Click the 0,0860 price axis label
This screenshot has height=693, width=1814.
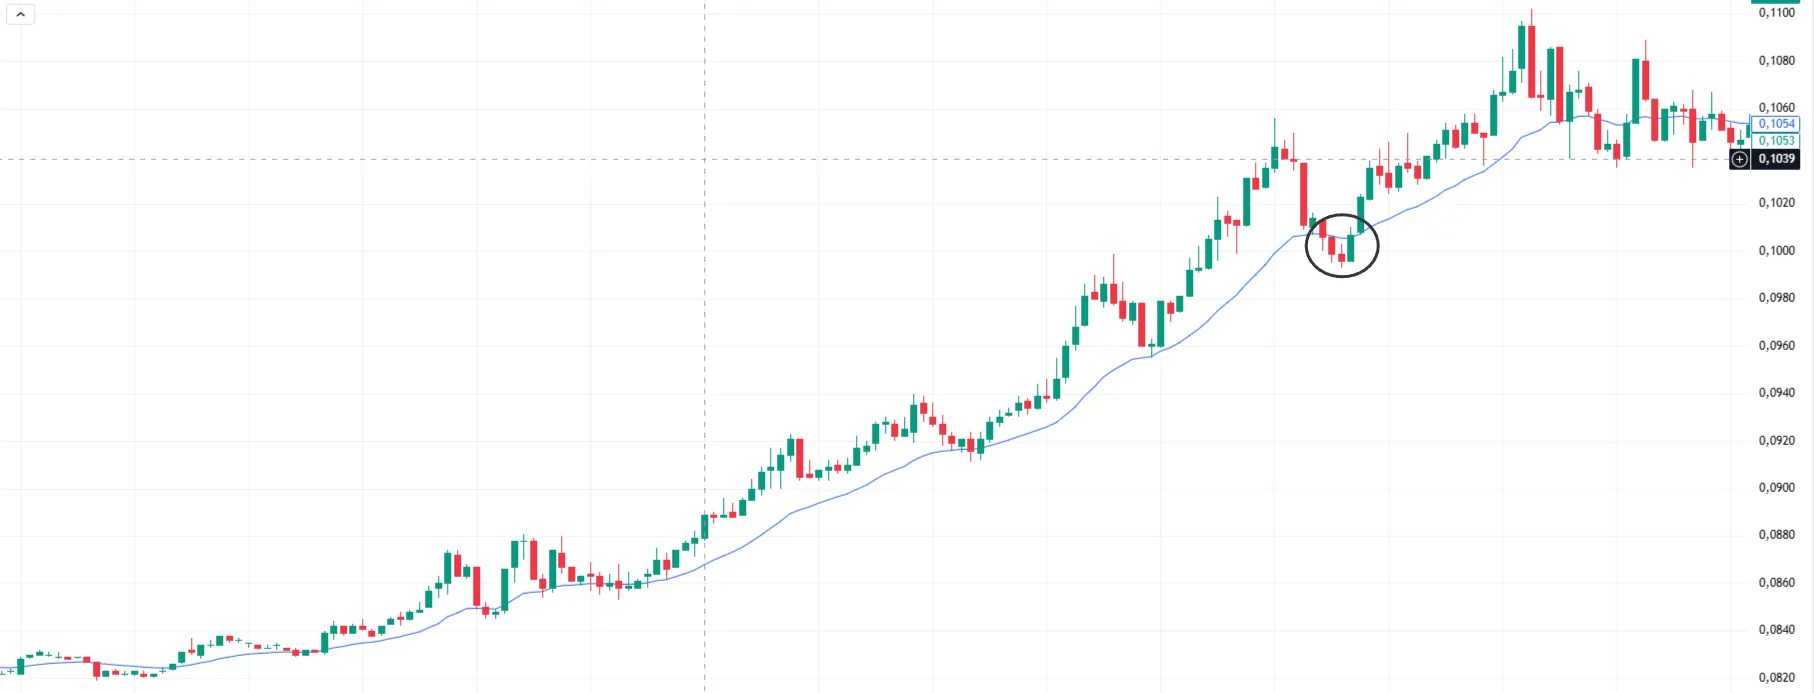pyautogui.click(x=1776, y=583)
